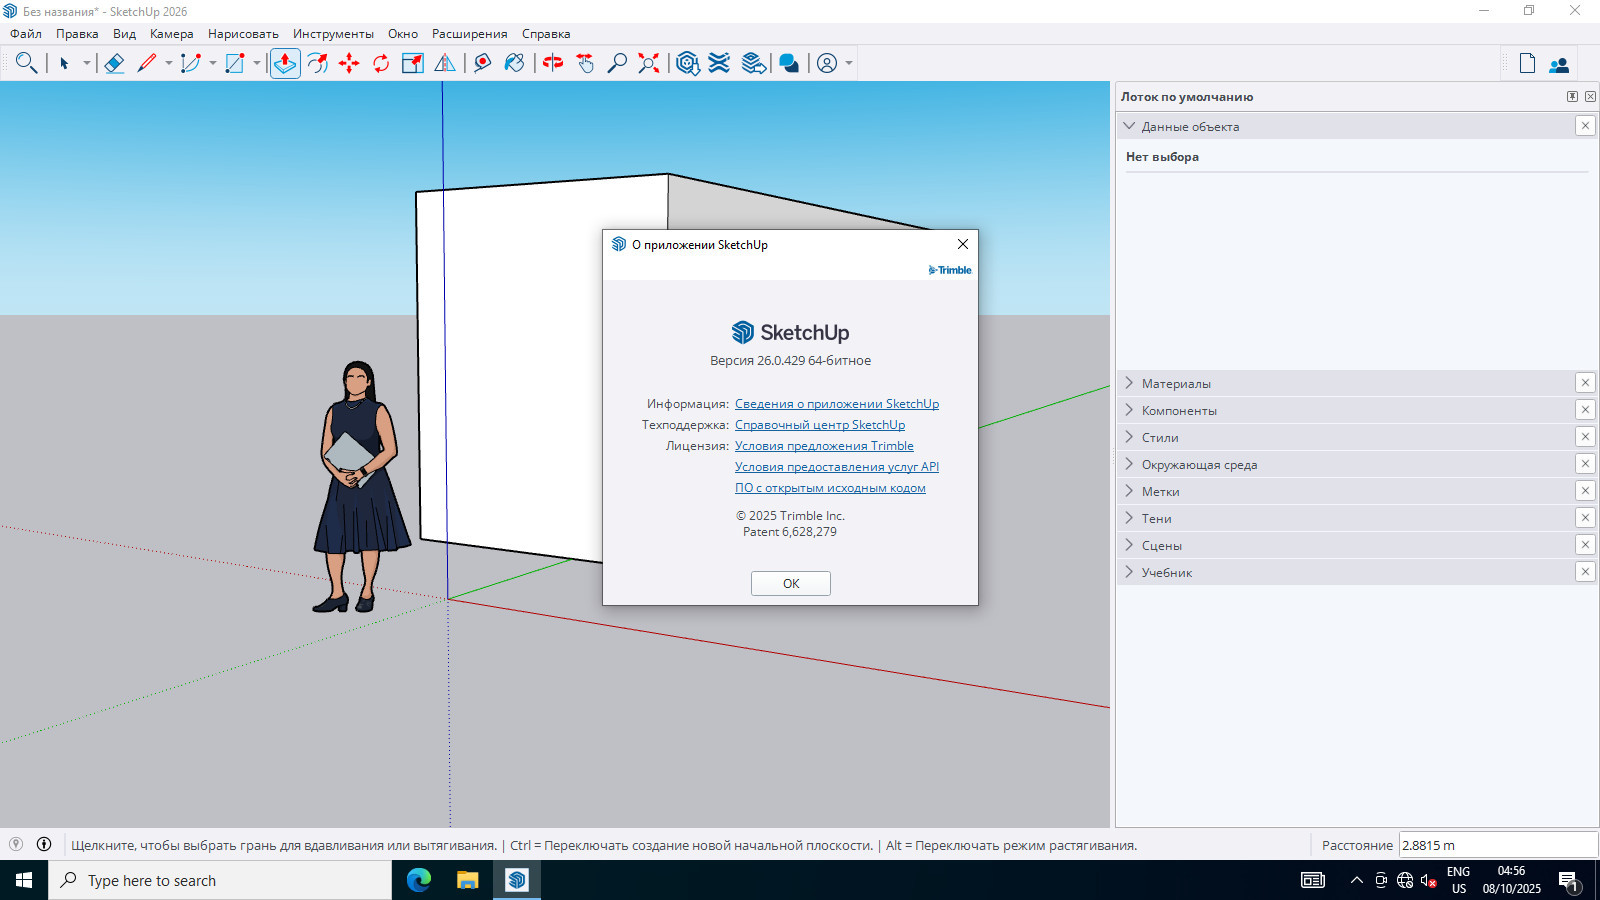Open the Справочный центр SketchUp link
Screen dimensions: 1600x900
(819, 425)
